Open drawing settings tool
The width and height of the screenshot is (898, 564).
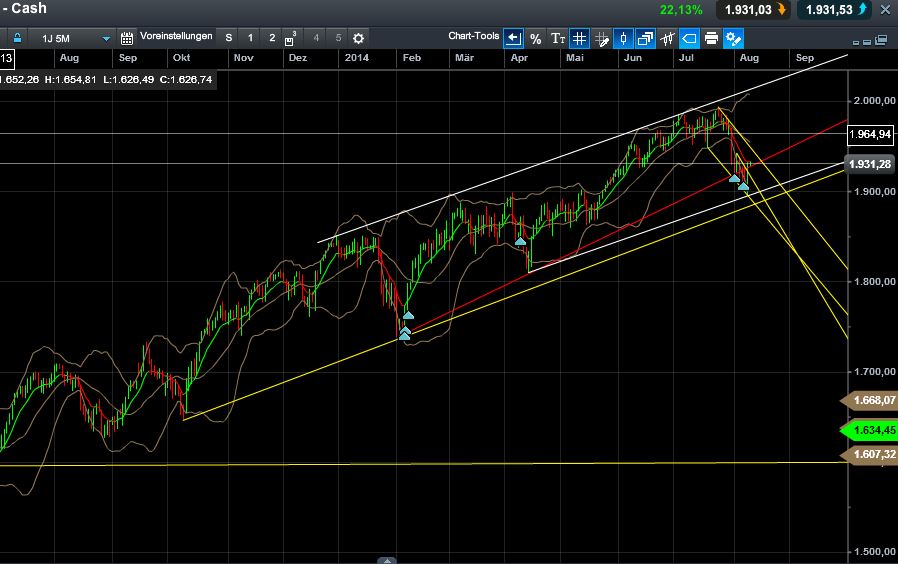coord(734,38)
